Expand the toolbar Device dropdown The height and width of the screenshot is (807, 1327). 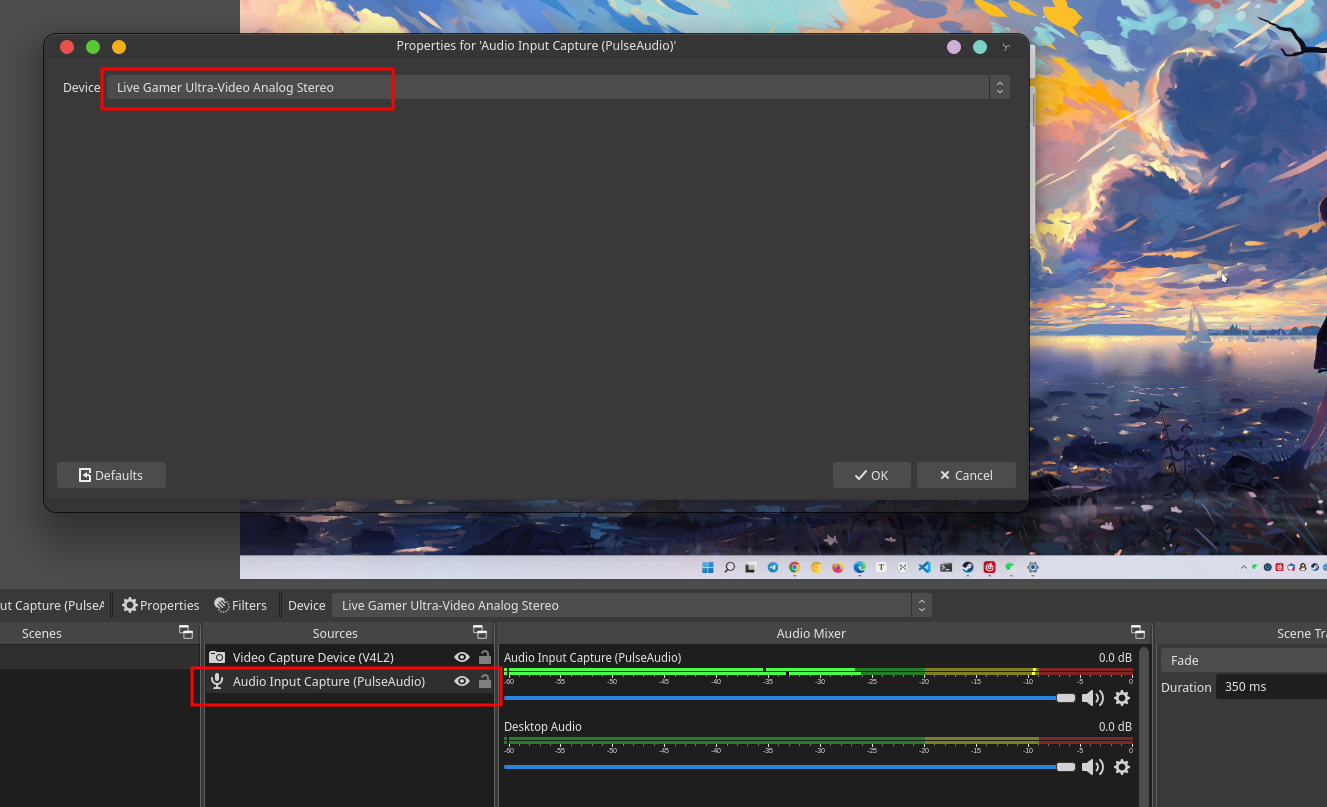click(632, 605)
